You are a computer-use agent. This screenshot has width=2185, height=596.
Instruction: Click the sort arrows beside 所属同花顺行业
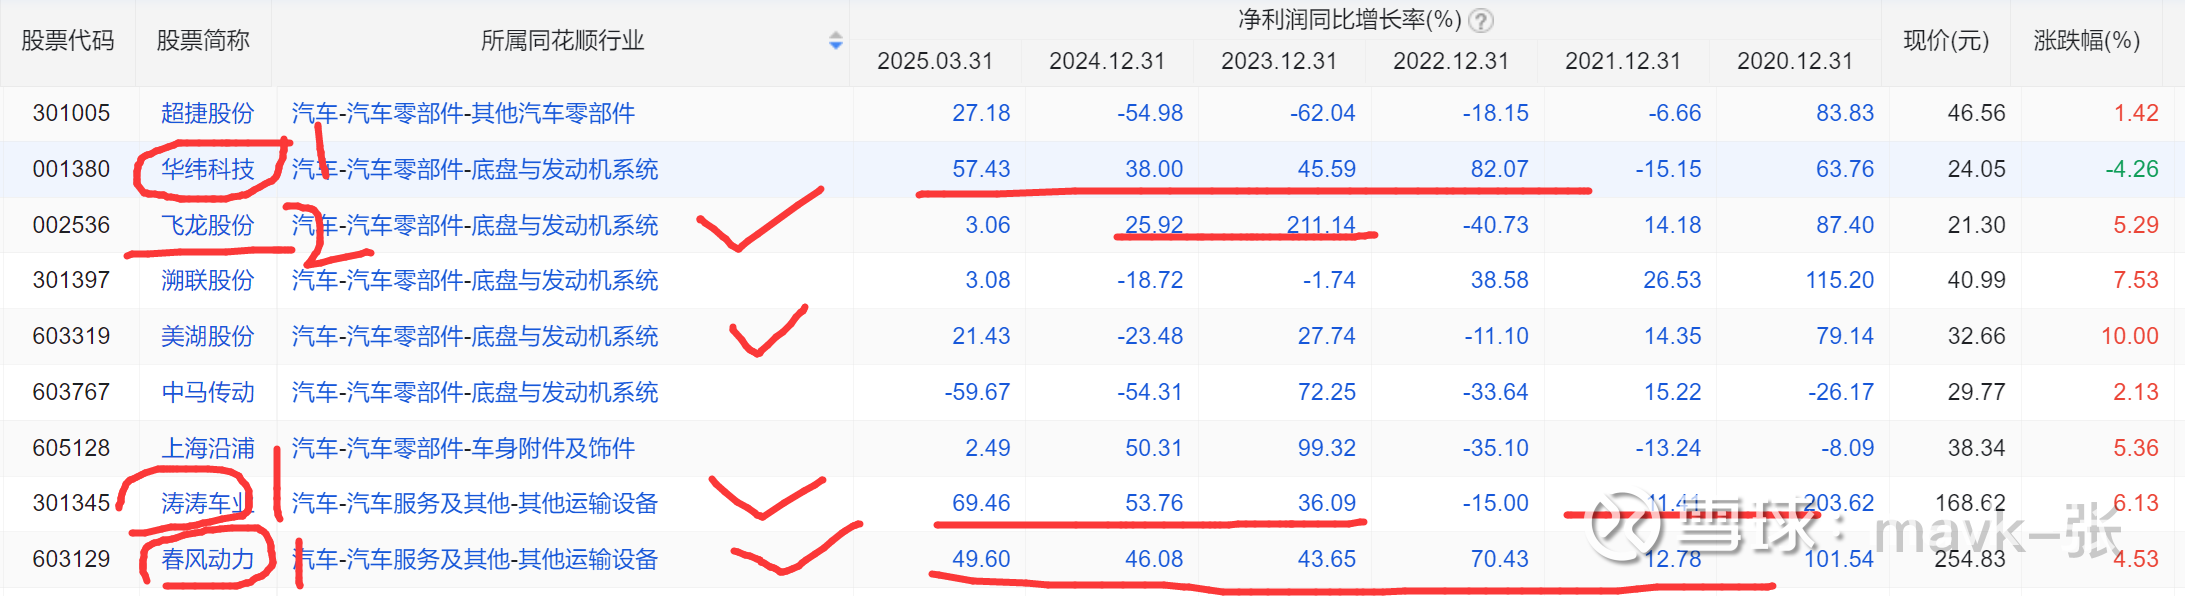836,41
